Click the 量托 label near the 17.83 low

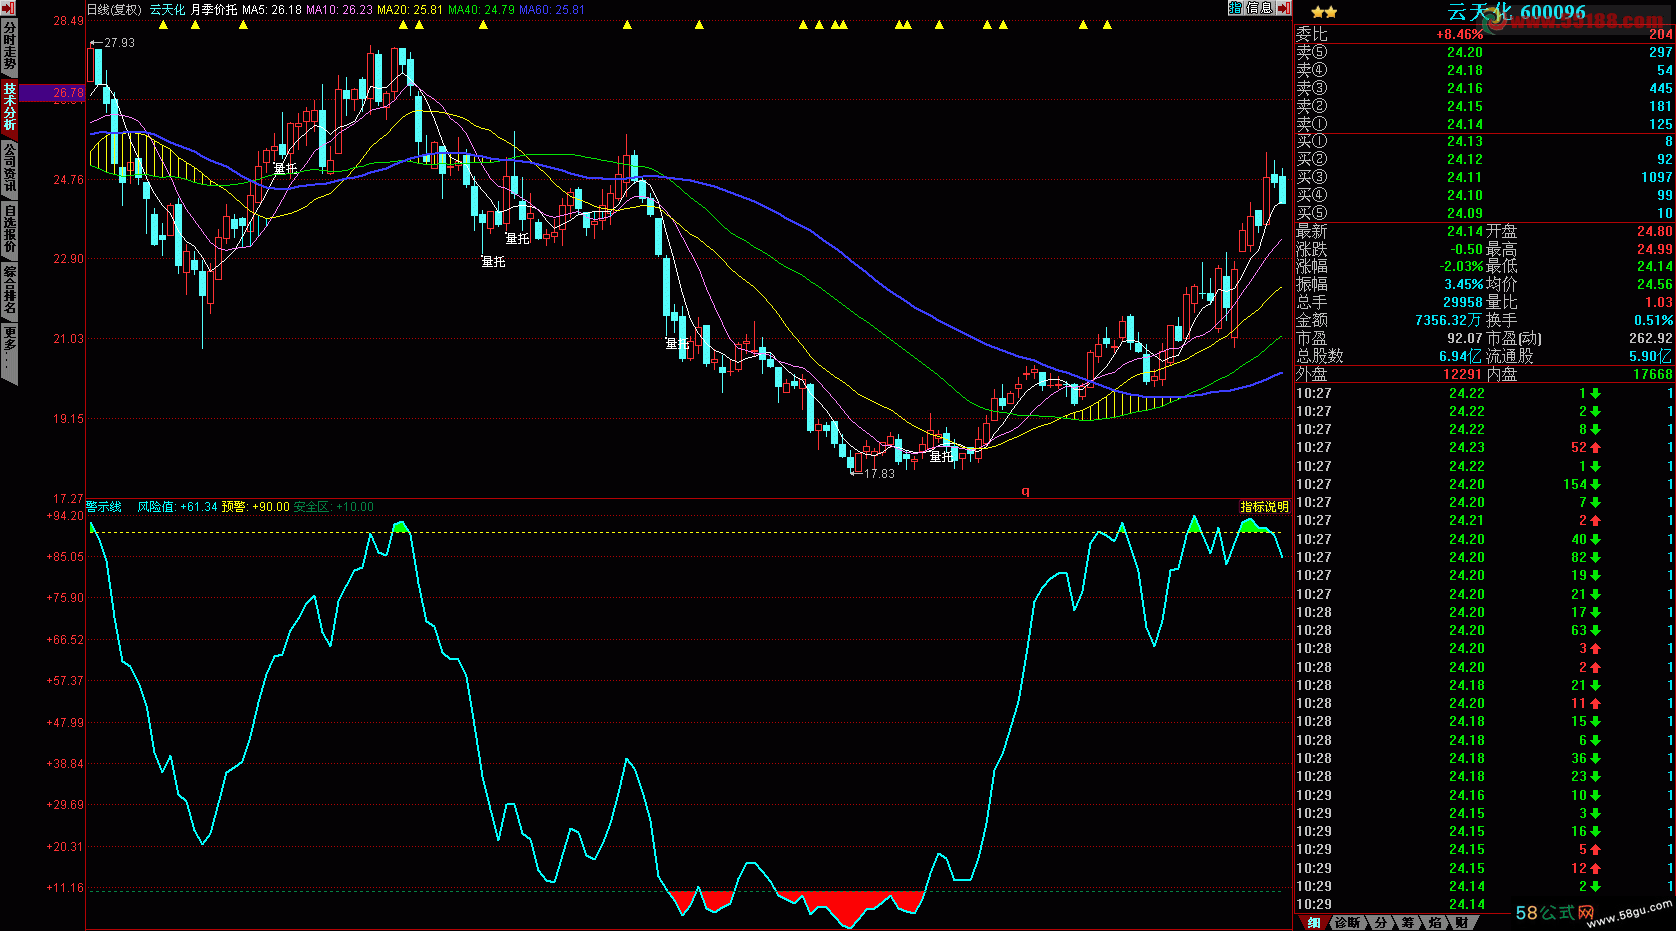(942, 456)
